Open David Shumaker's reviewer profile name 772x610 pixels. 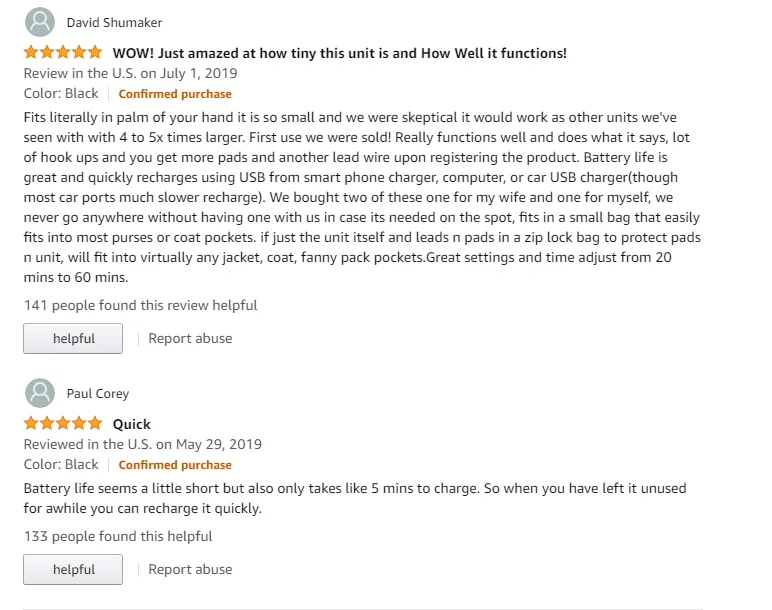coord(114,22)
